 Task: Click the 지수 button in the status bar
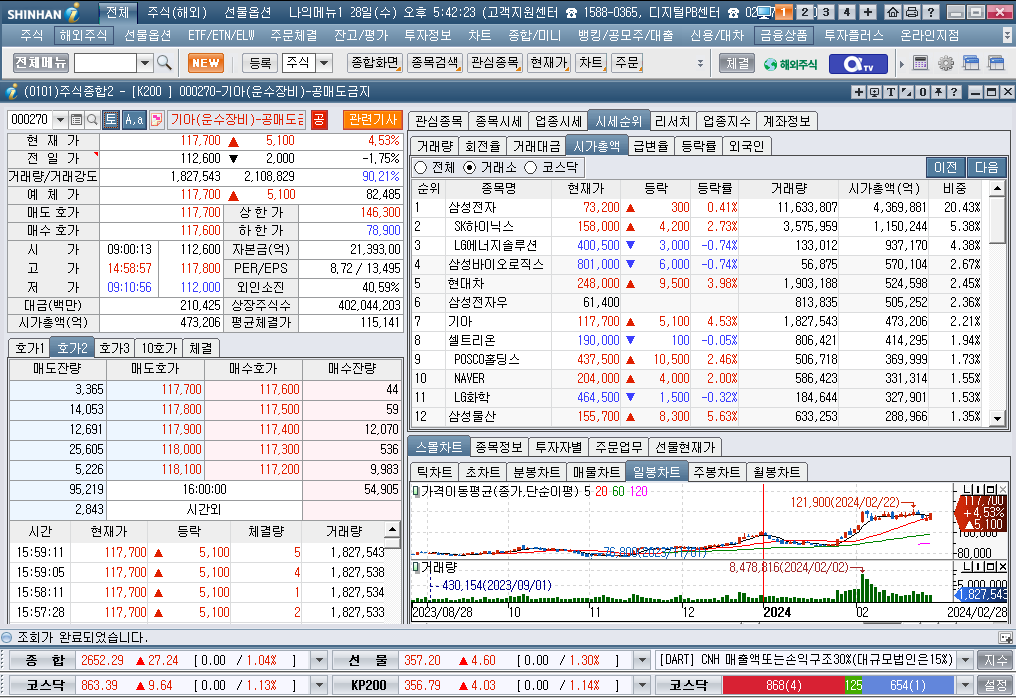click(x=996, y=661)
